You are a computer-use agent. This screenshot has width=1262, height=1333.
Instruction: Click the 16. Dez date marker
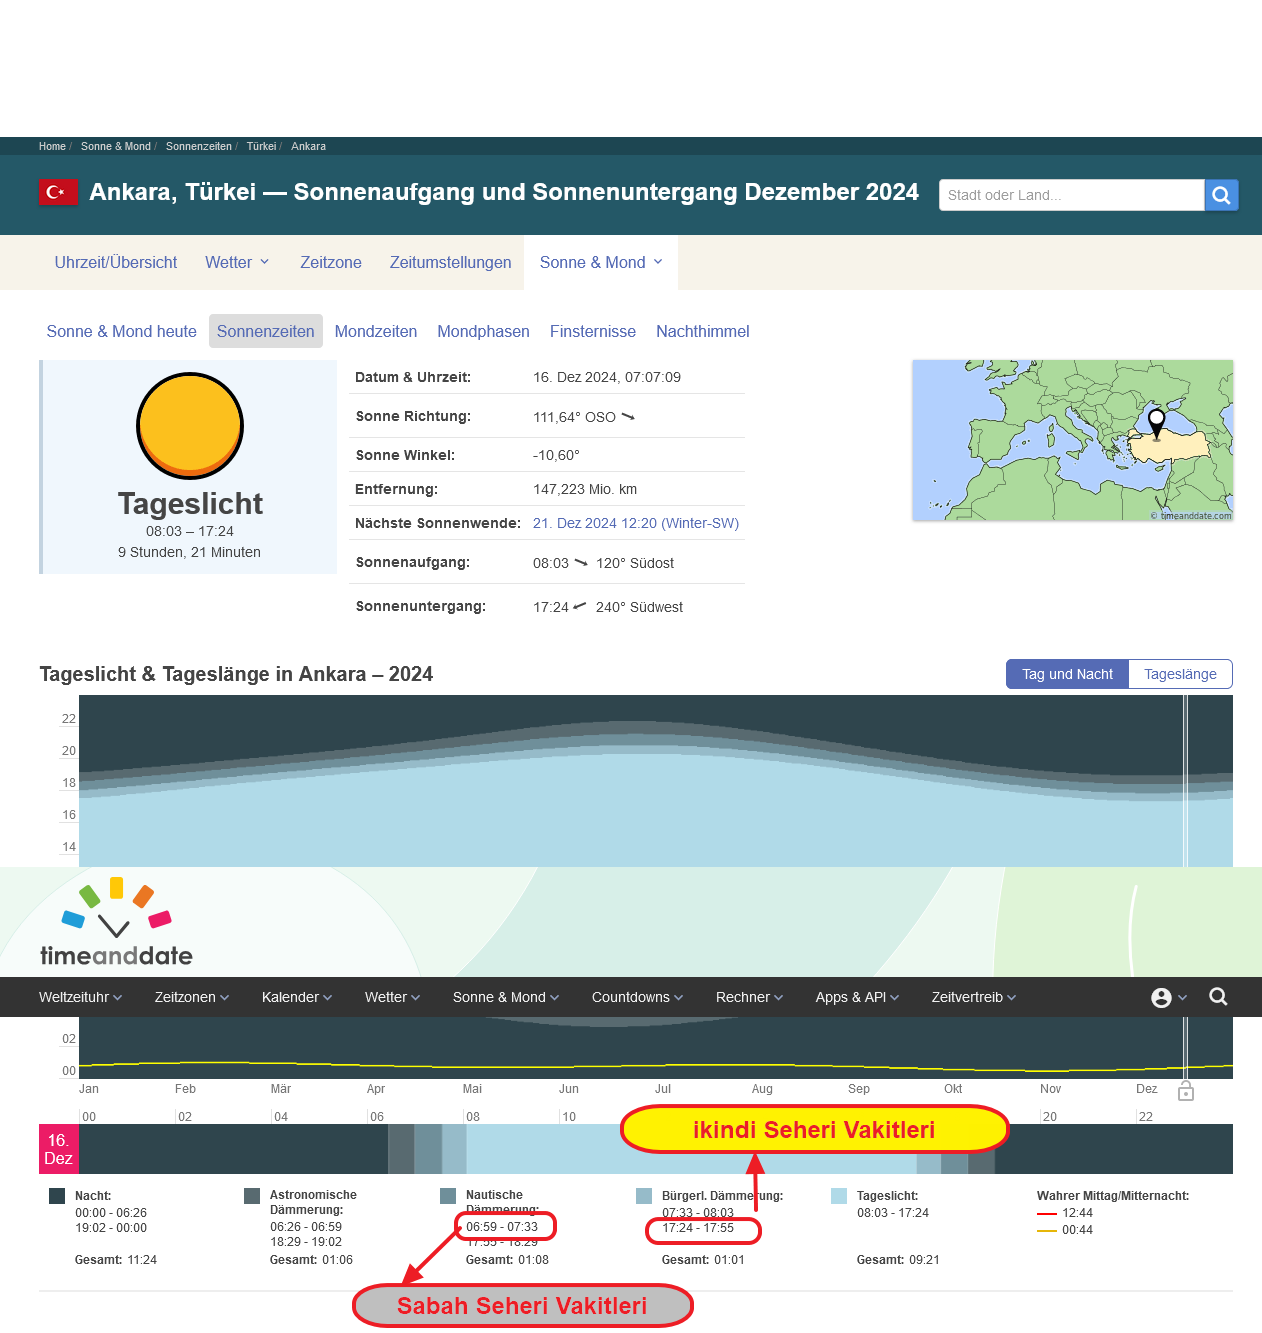pos(58,1149)
